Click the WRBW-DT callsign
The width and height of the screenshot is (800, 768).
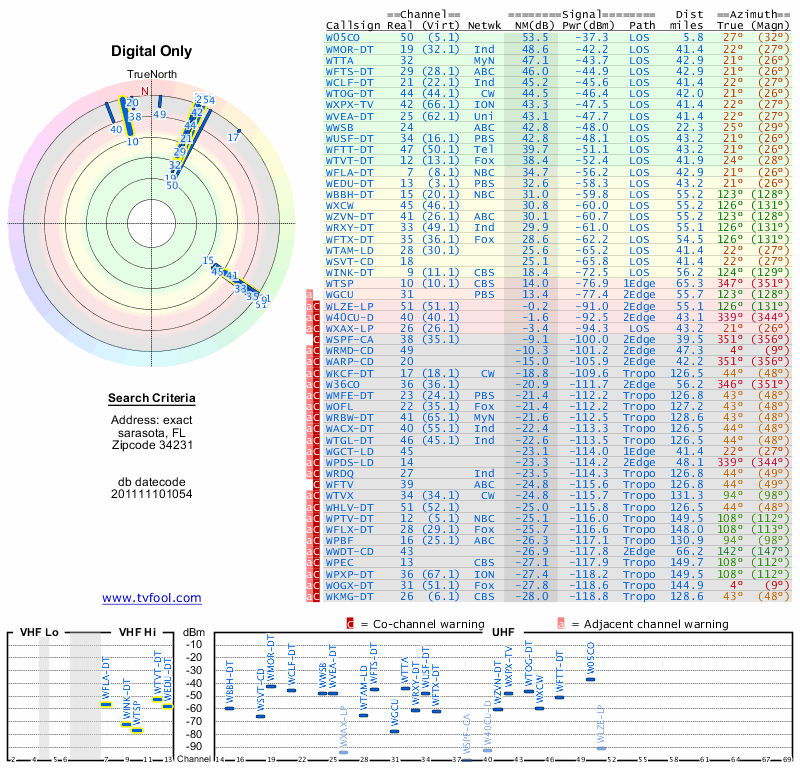[349, 417]
